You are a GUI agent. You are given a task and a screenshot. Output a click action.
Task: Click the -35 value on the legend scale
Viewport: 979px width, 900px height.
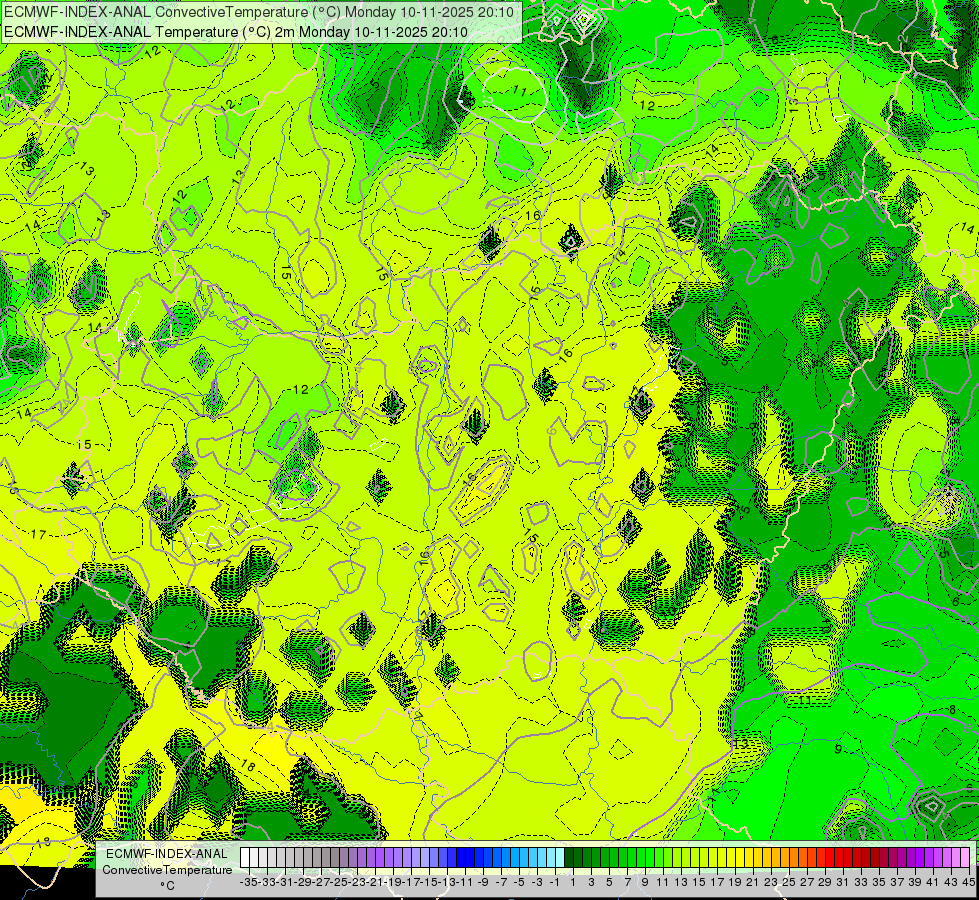[x=249, y=883]
